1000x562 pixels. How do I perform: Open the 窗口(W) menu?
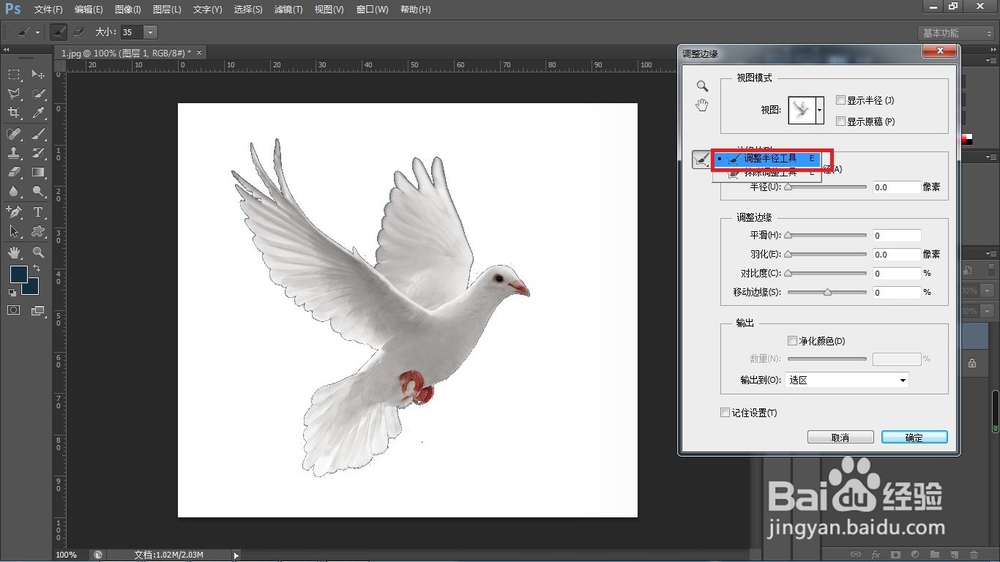[372, 10]
